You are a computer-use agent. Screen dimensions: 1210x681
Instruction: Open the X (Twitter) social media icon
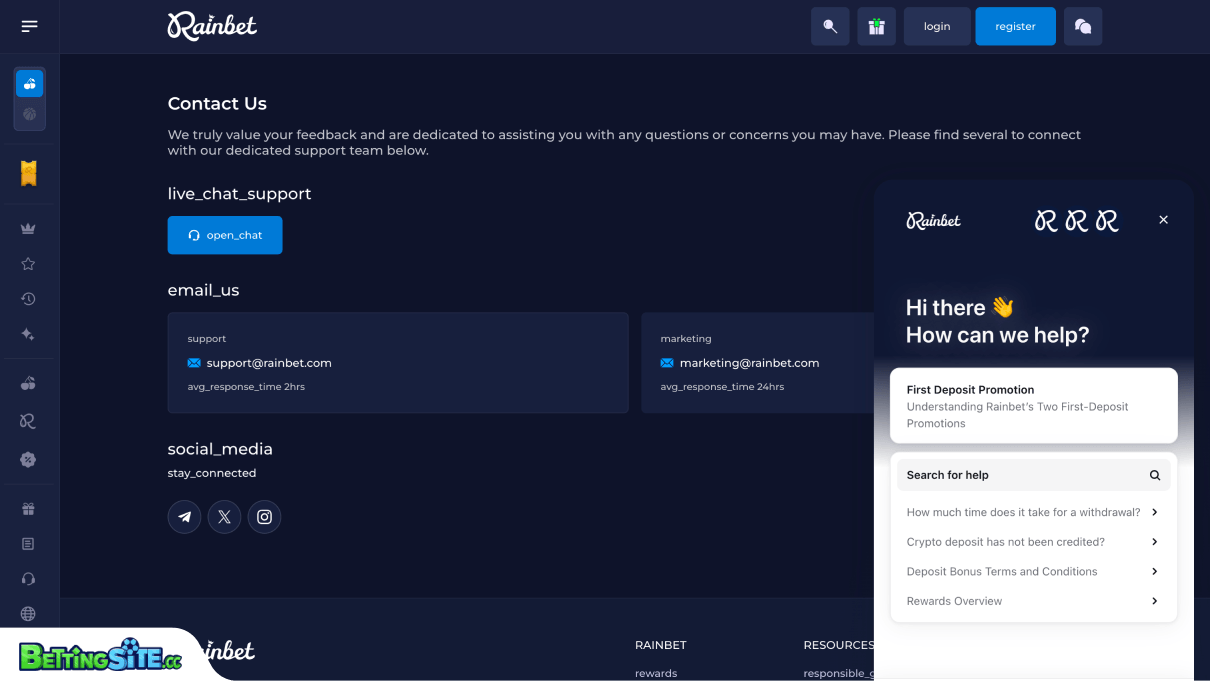pyautogui.click(x=224, y=517)
